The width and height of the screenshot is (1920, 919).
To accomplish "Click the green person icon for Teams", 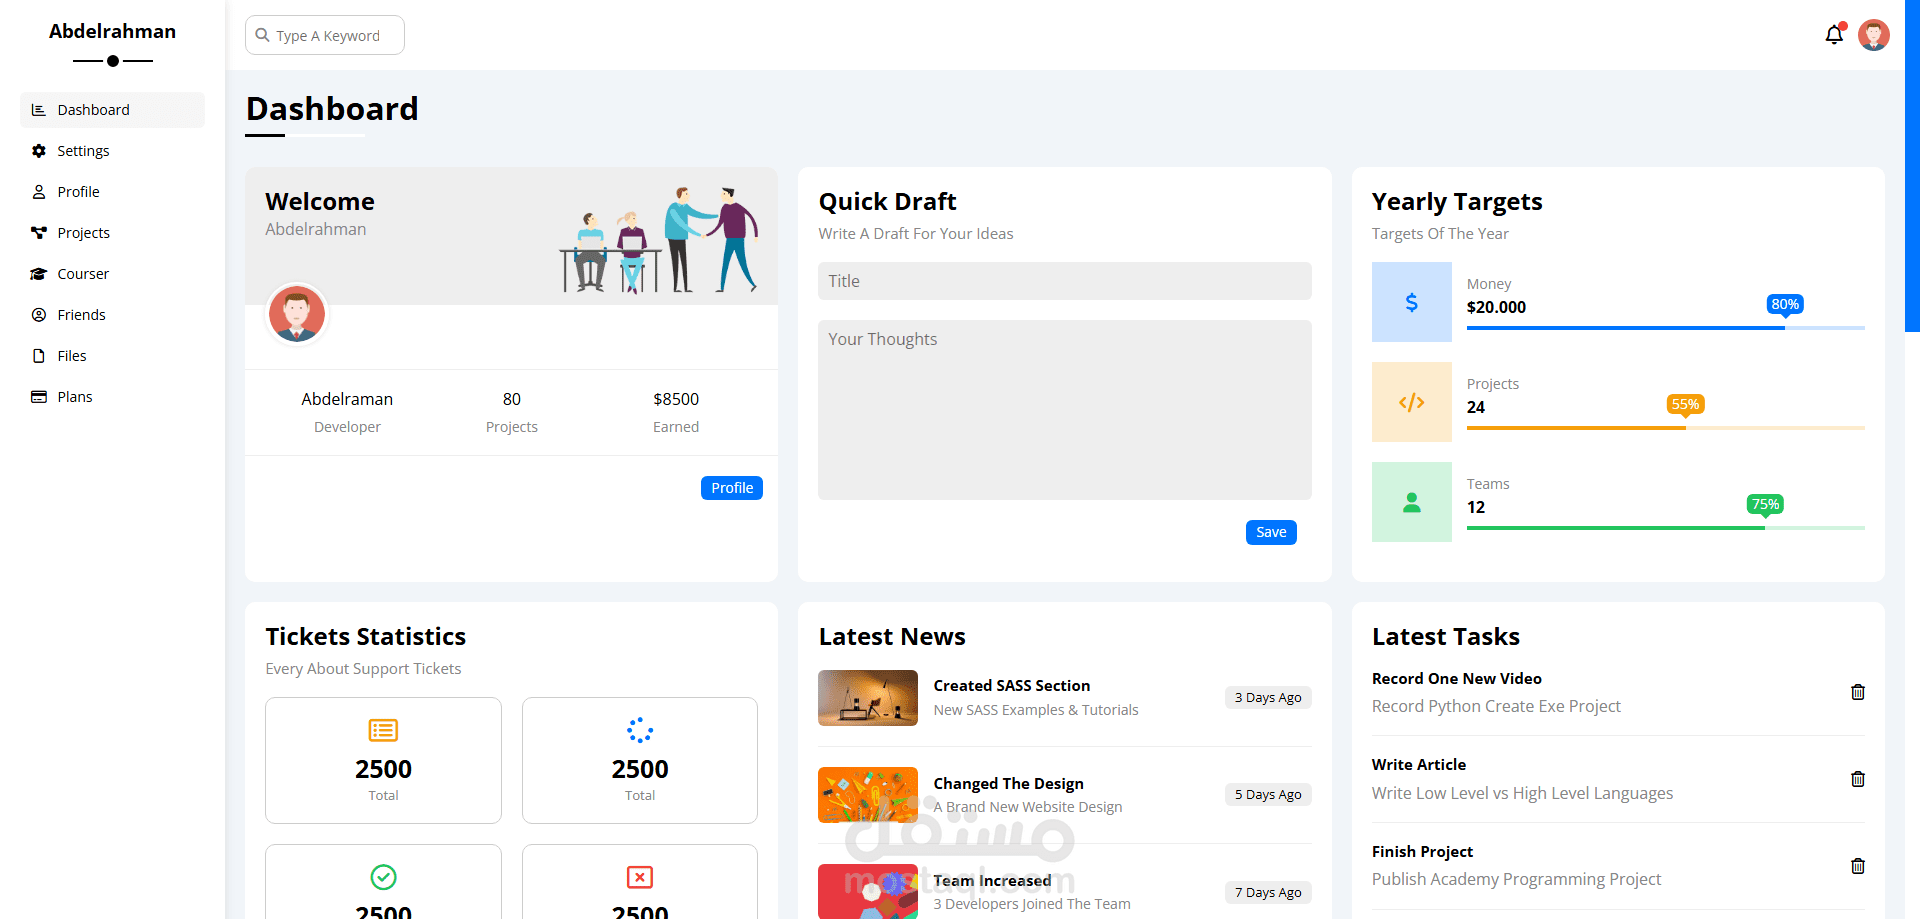I will click(x=1411, y=501).
